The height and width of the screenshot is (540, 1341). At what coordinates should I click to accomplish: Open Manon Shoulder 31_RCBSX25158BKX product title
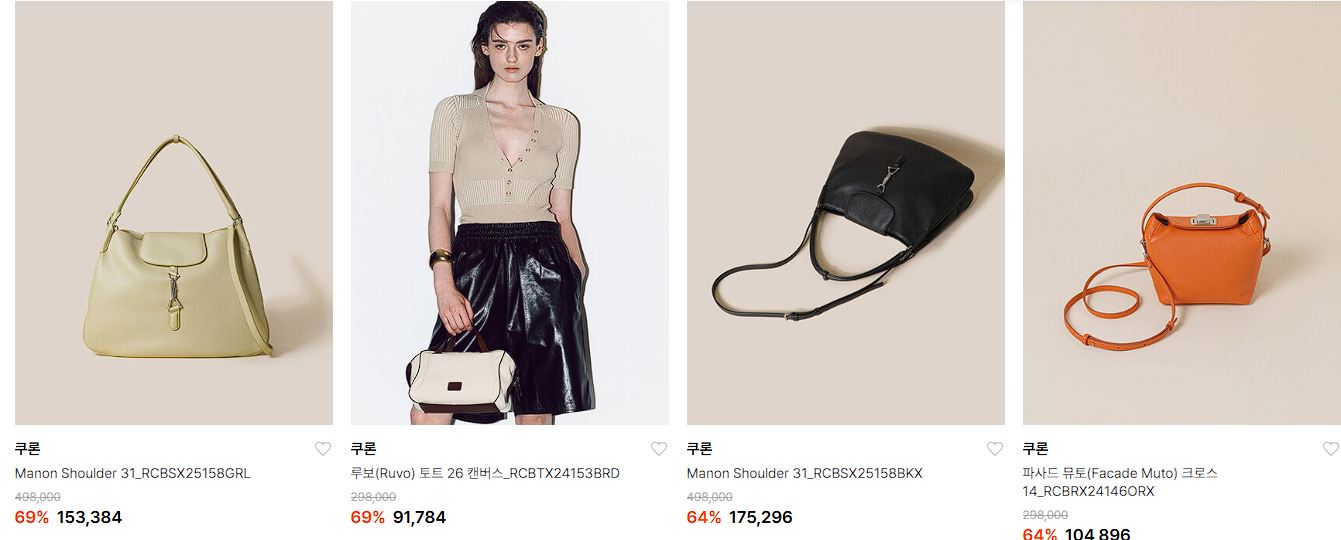[x=805, y=474]
